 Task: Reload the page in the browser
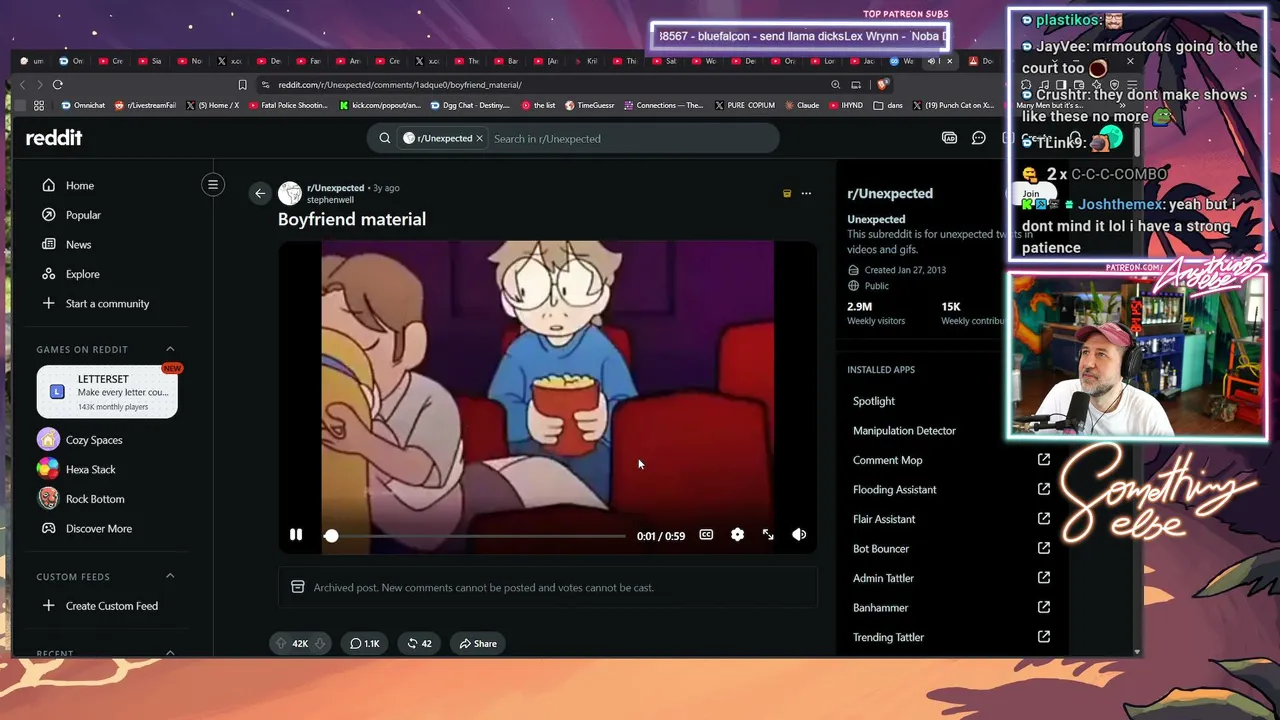[58, 85]
